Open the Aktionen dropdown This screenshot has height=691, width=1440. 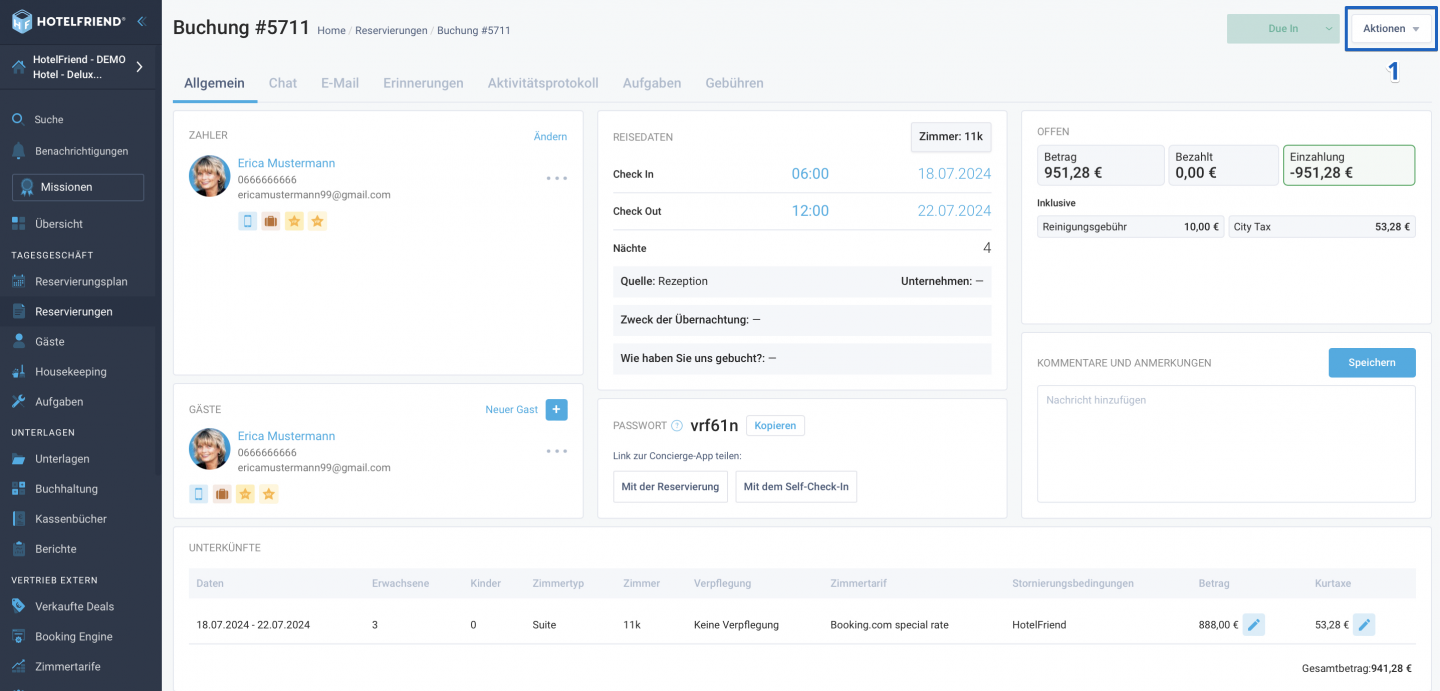[x=1391, y=29]
